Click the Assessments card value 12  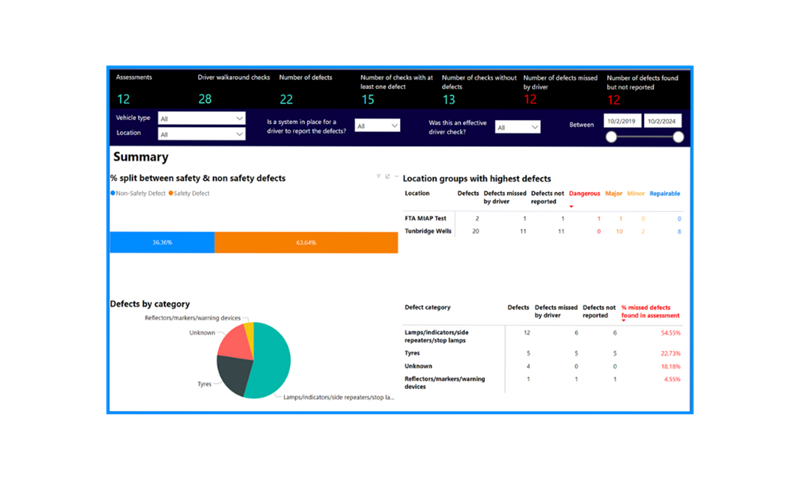pos(123,99)
